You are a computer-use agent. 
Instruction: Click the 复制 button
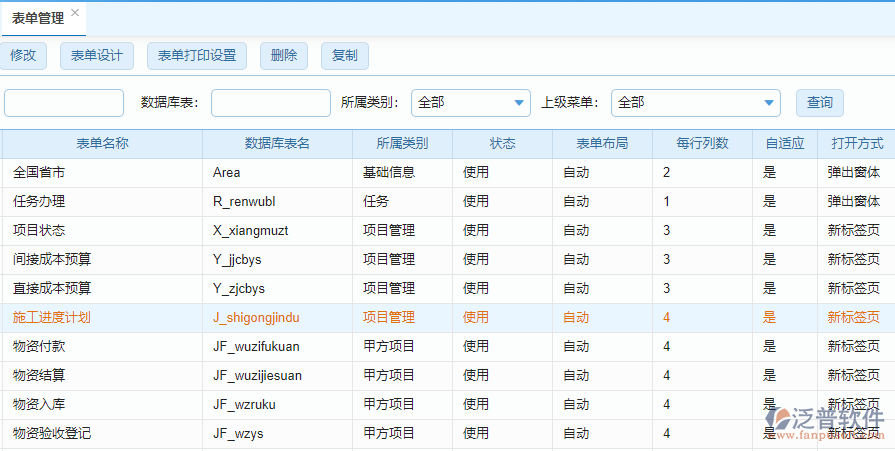(x=344, y=56)
